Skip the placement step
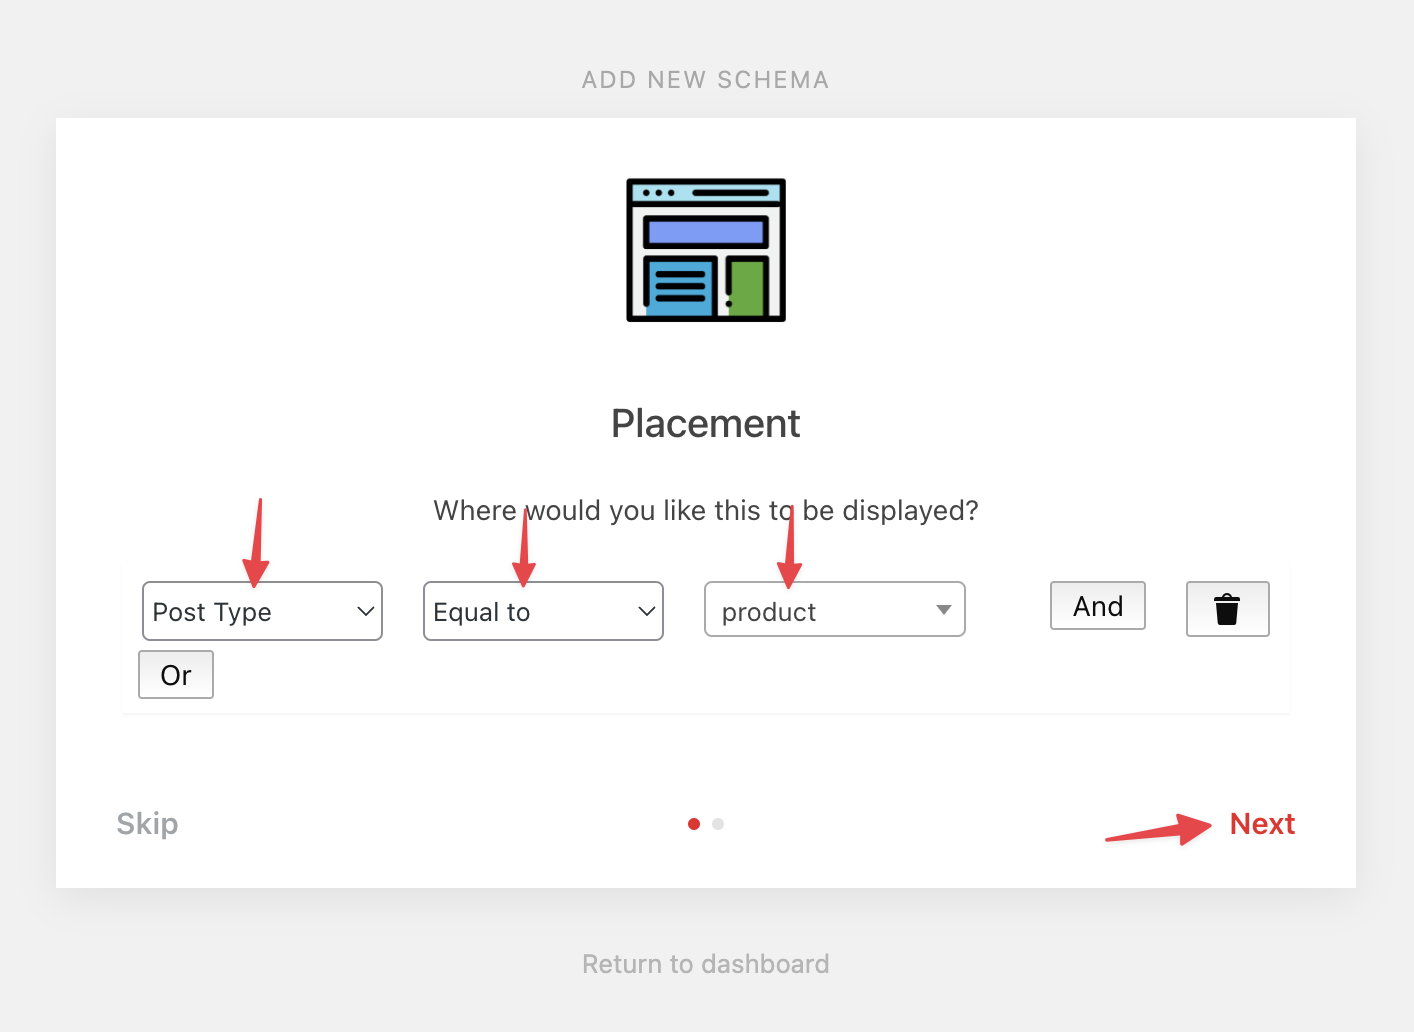1414x1032 pixels. [x=147, y=824]
